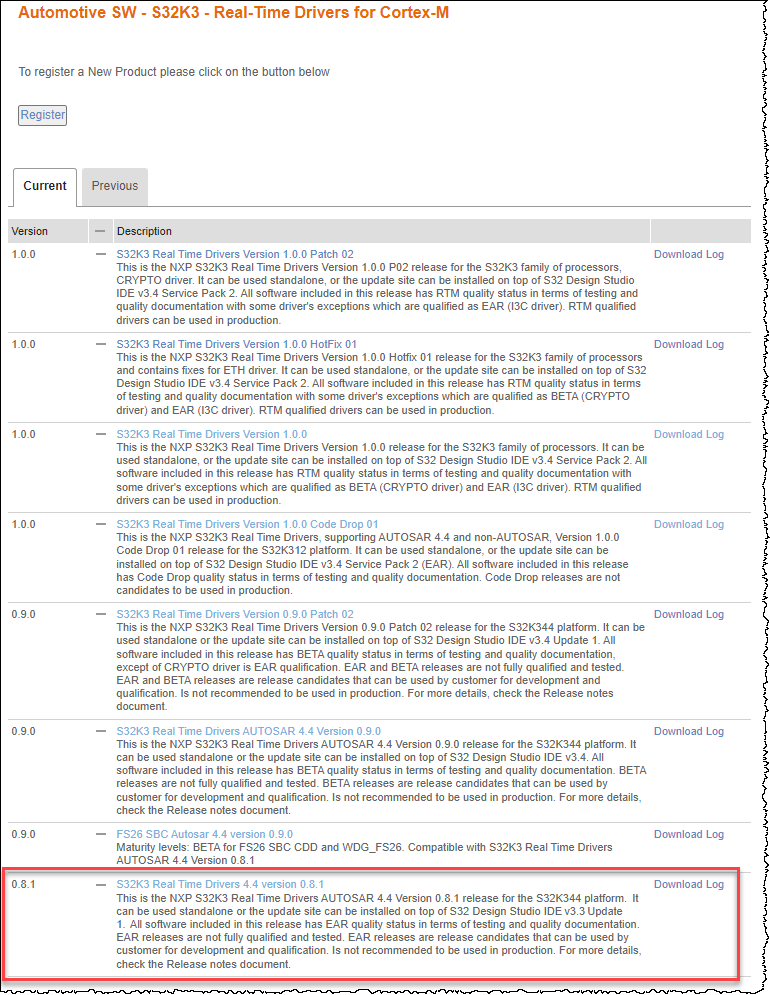Collapse the 1.0.0 Patch 02 row dash
This screenshot has height=995, width=770.
tap(100, 254)
